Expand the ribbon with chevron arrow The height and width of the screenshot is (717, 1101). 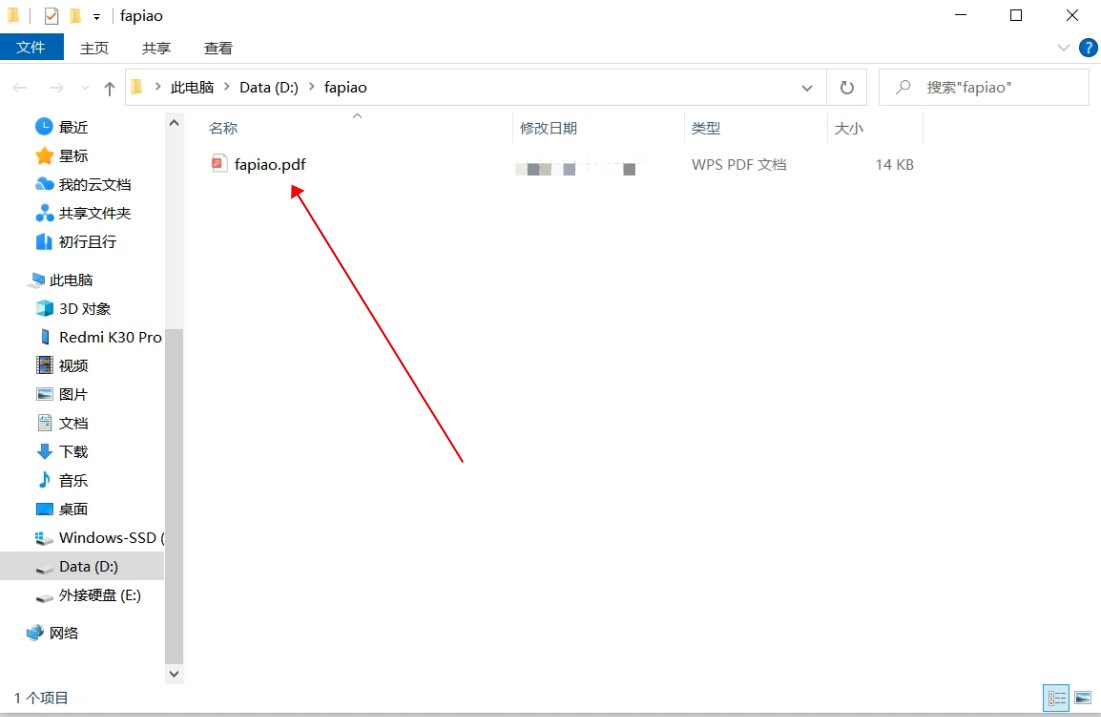pos(1063,48)
